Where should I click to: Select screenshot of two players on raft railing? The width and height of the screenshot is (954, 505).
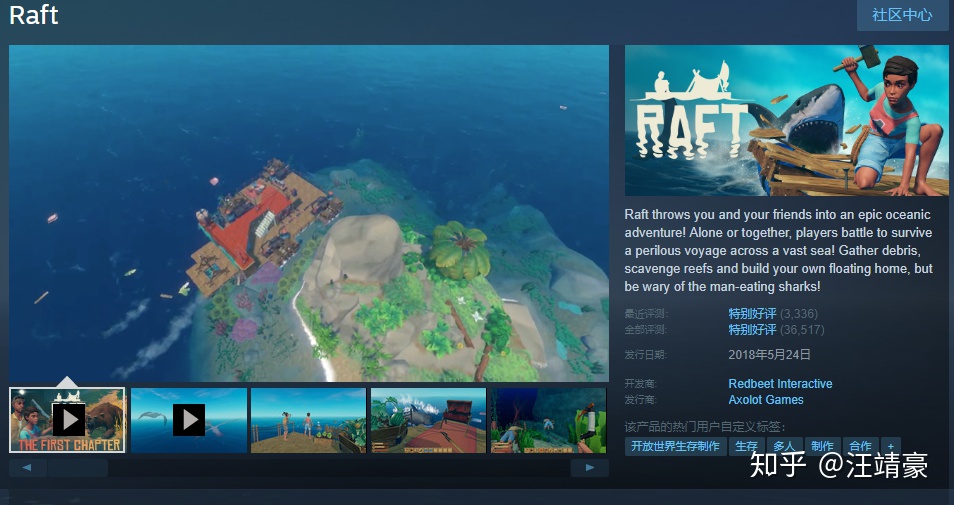pos(308,420)
